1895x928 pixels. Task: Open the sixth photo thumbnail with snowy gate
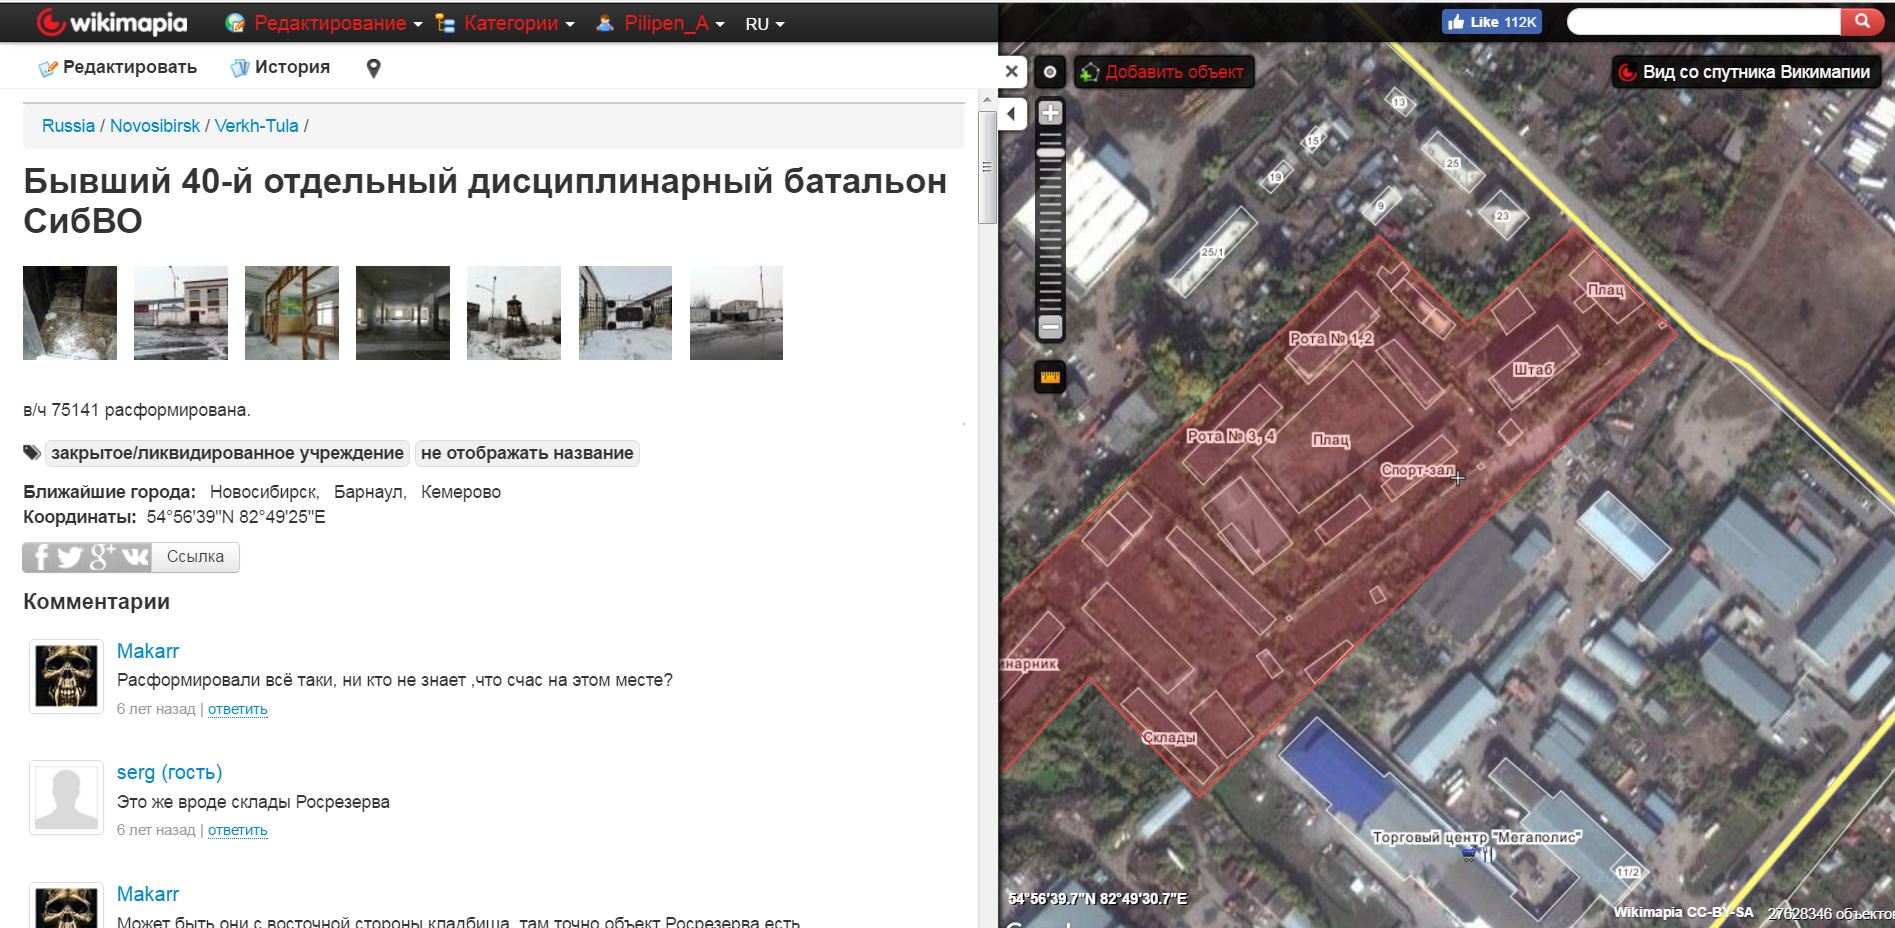point(625,312)
